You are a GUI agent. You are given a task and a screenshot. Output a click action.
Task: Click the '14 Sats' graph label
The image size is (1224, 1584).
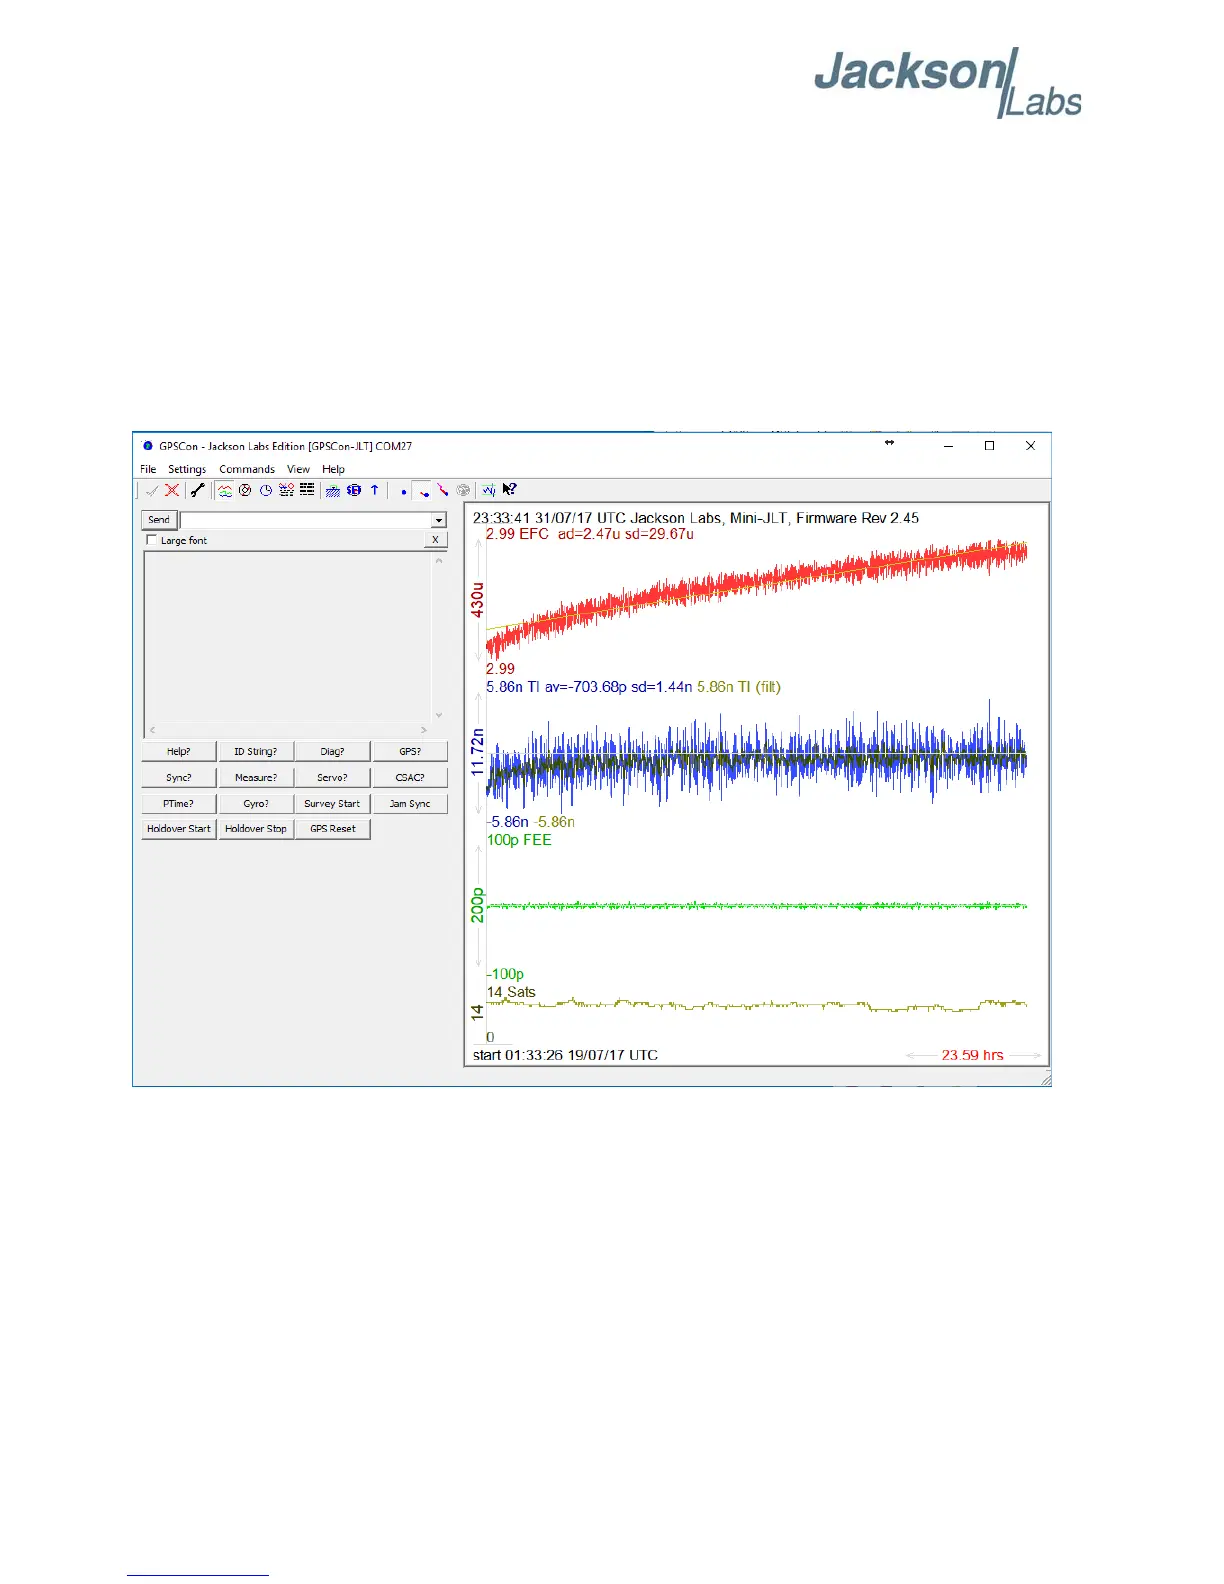point(511,992)
